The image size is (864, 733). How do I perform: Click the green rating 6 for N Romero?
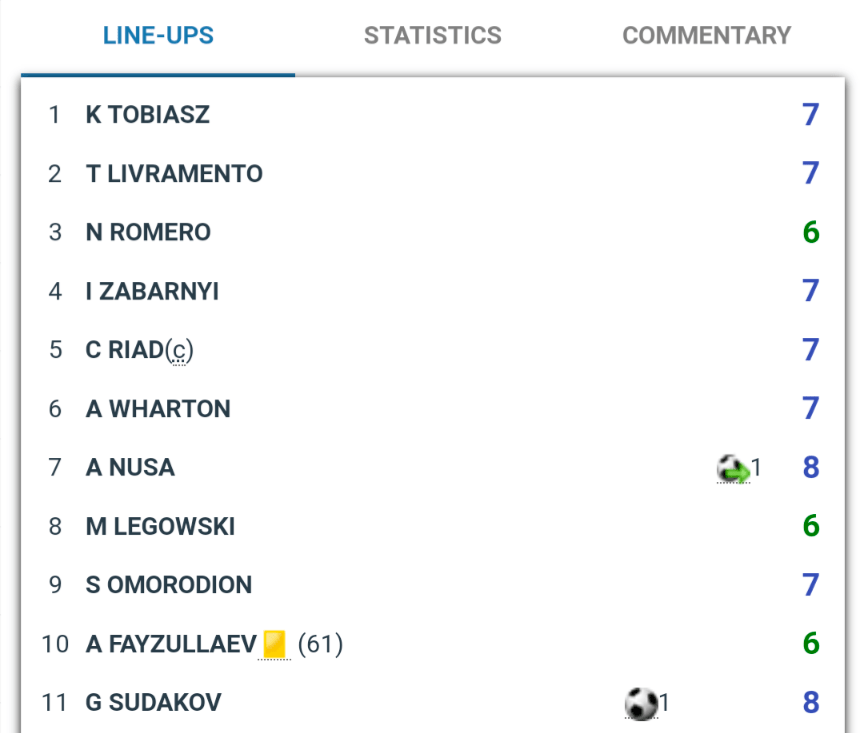tap(810, 233)
